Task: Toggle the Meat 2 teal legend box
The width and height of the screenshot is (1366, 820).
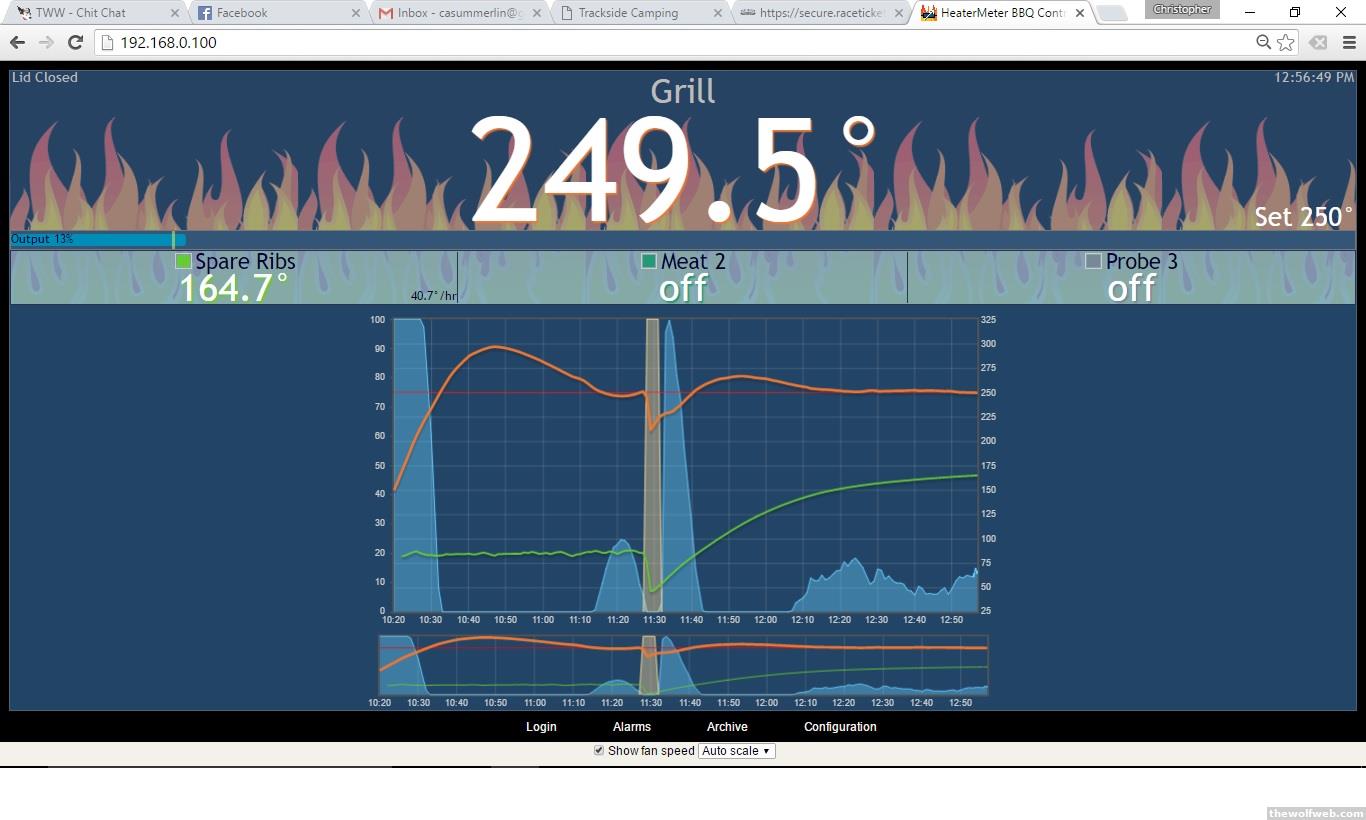Action: pyautogui.click(x=648, y=261)
